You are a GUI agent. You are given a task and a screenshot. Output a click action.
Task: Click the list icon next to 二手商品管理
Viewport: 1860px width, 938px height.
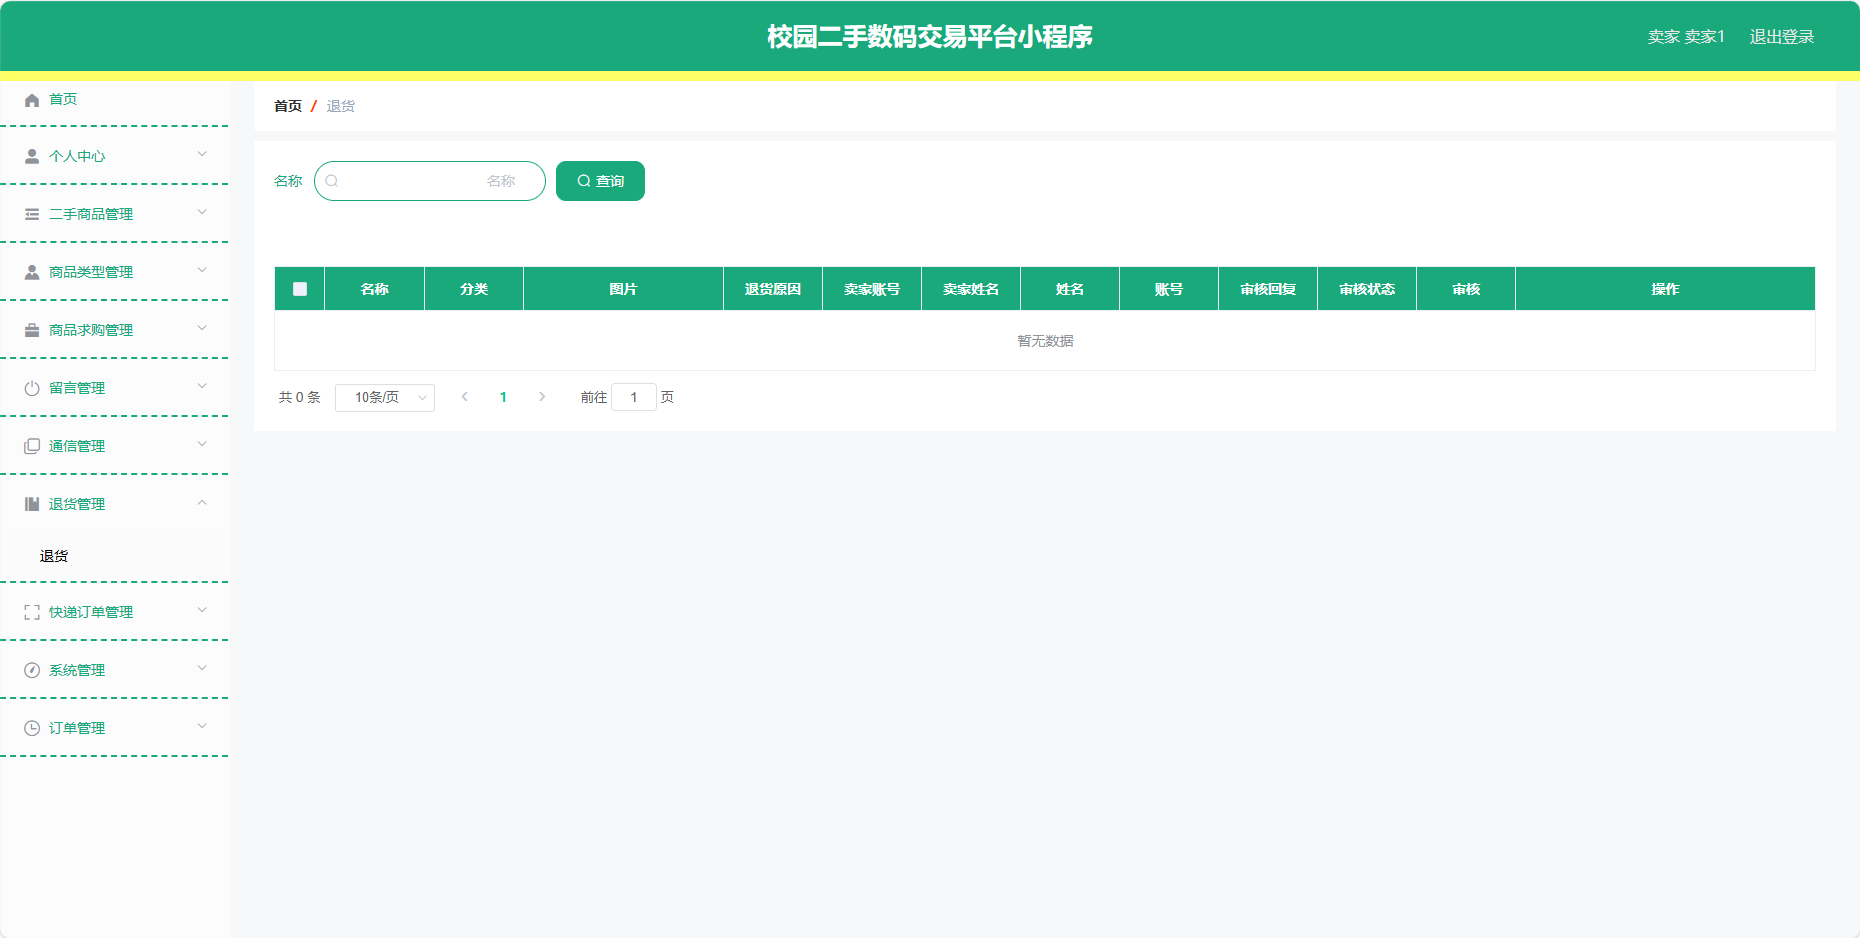pyautogui.click(x=32, y=214)
